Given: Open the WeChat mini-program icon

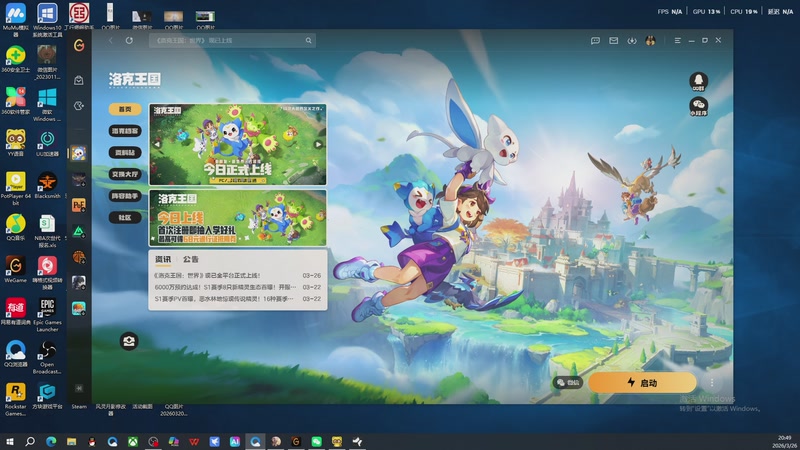Looking at the screenshot, I should point(698,106).
